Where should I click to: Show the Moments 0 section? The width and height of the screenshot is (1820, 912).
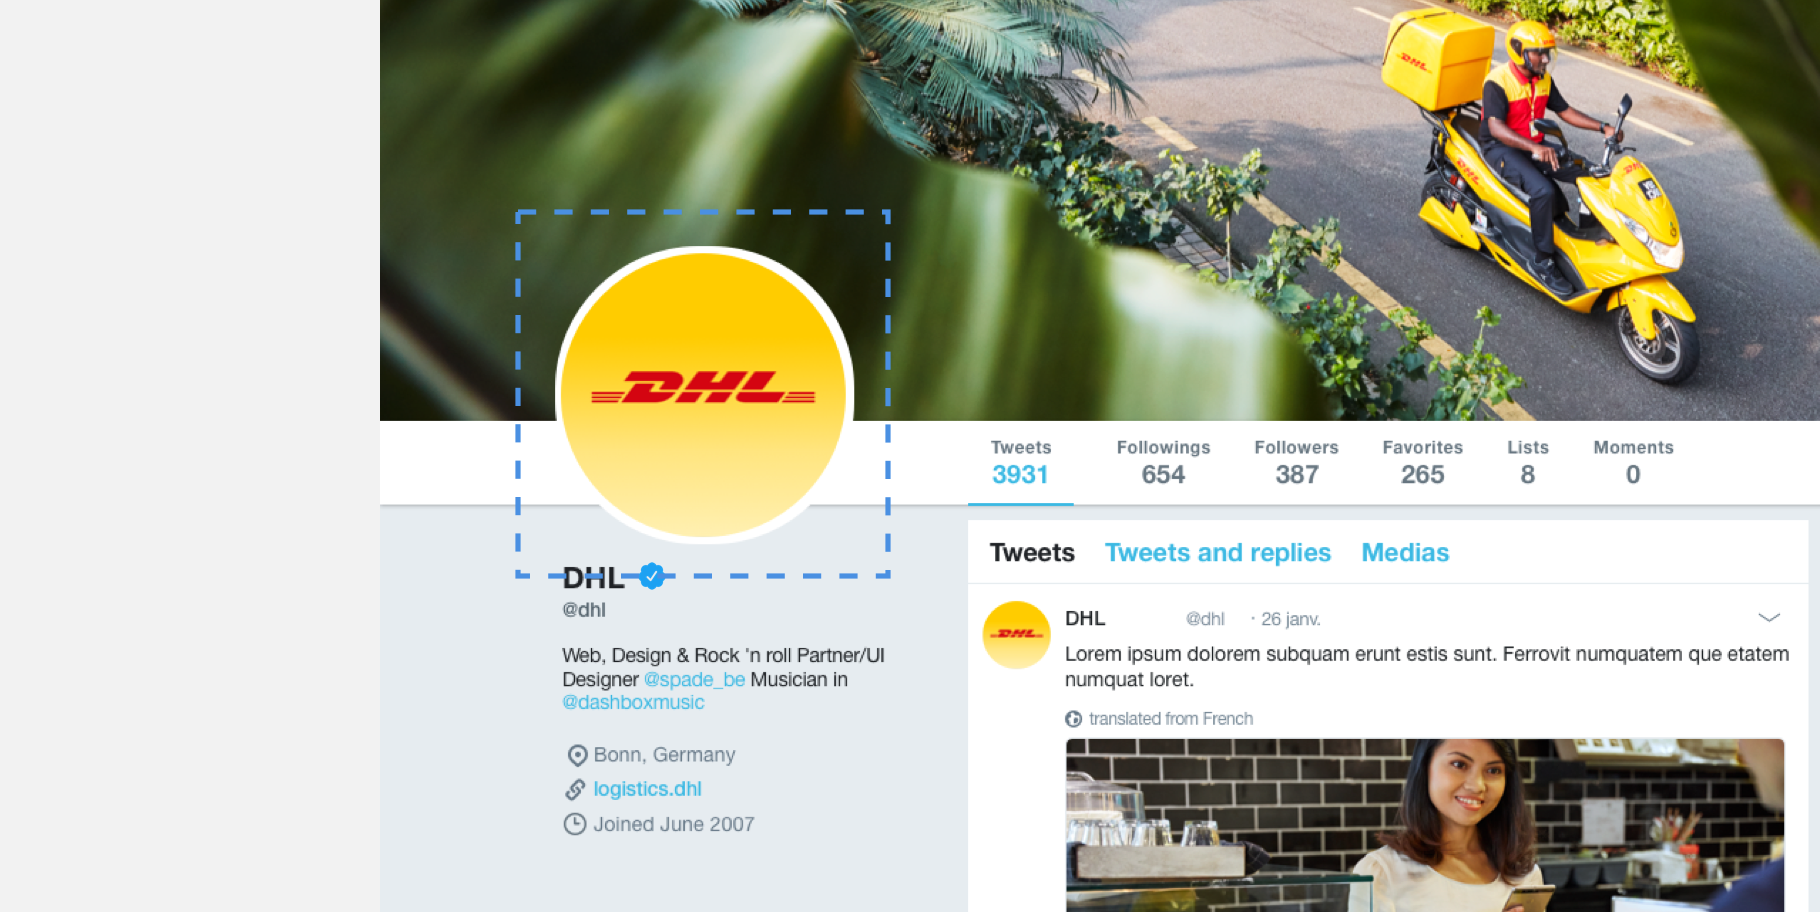pyautogui.click(x=1633, y=463)
